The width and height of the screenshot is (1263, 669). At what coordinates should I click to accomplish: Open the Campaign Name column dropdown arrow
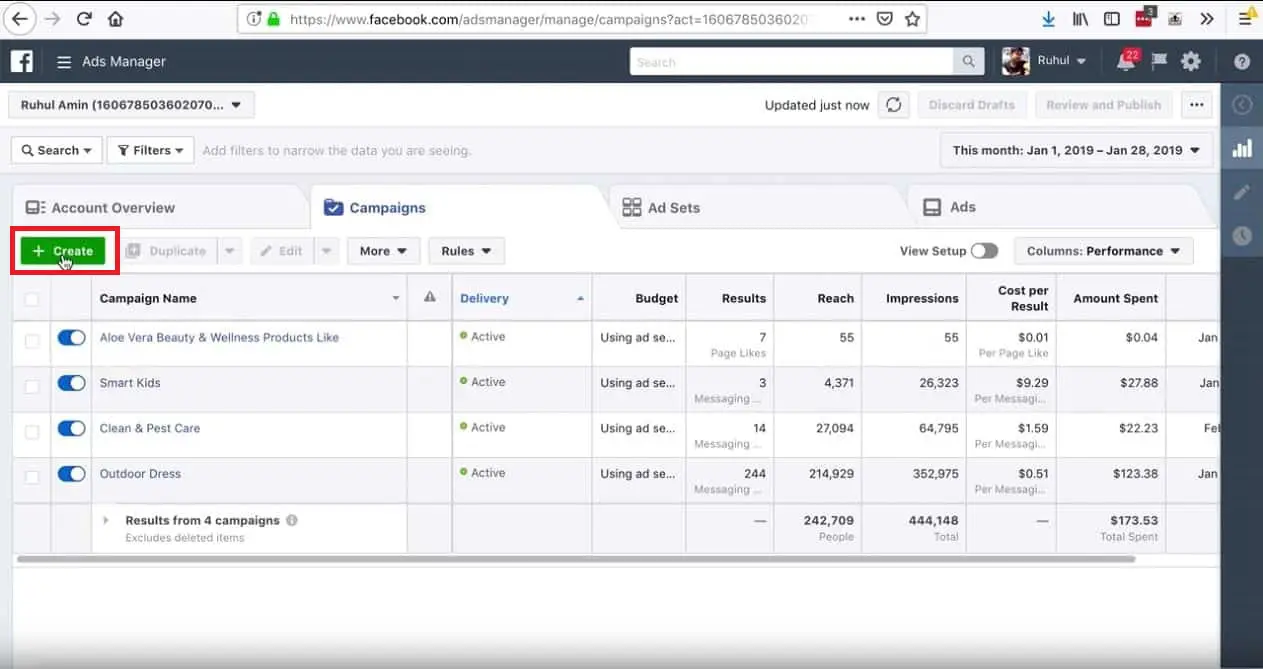tap(396, 299)
